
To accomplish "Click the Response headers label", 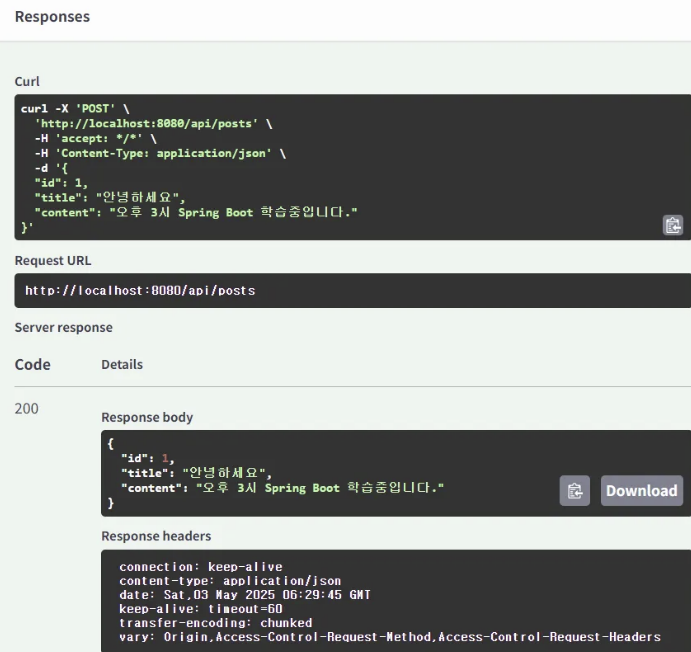I will tap(156, 536).
